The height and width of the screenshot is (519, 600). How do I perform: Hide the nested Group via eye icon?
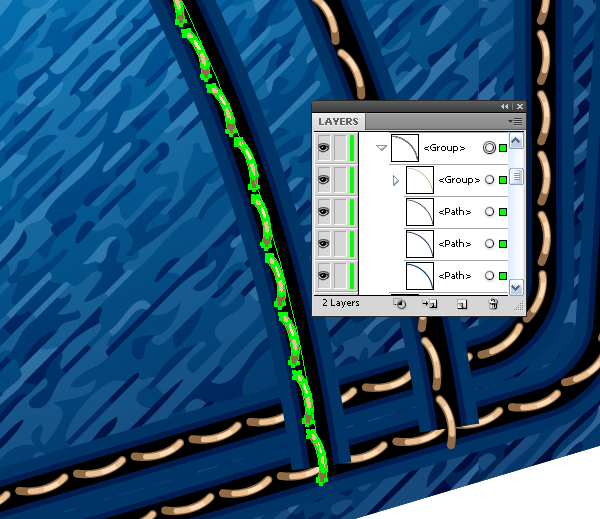[x=324, y=180]
